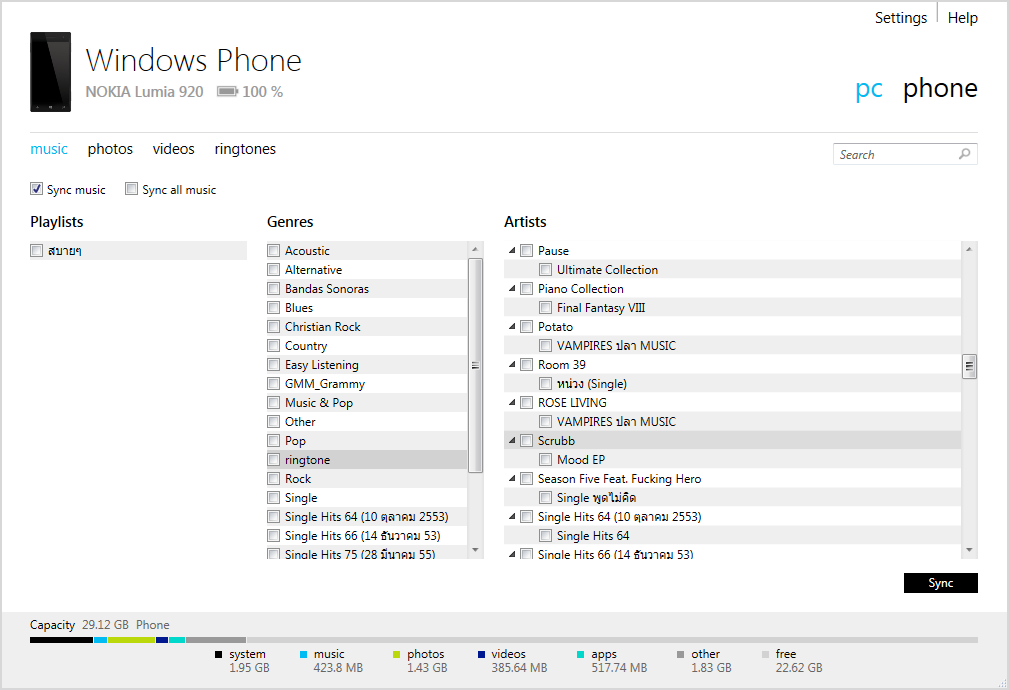Go to the ringtones tab

[245, 149]
